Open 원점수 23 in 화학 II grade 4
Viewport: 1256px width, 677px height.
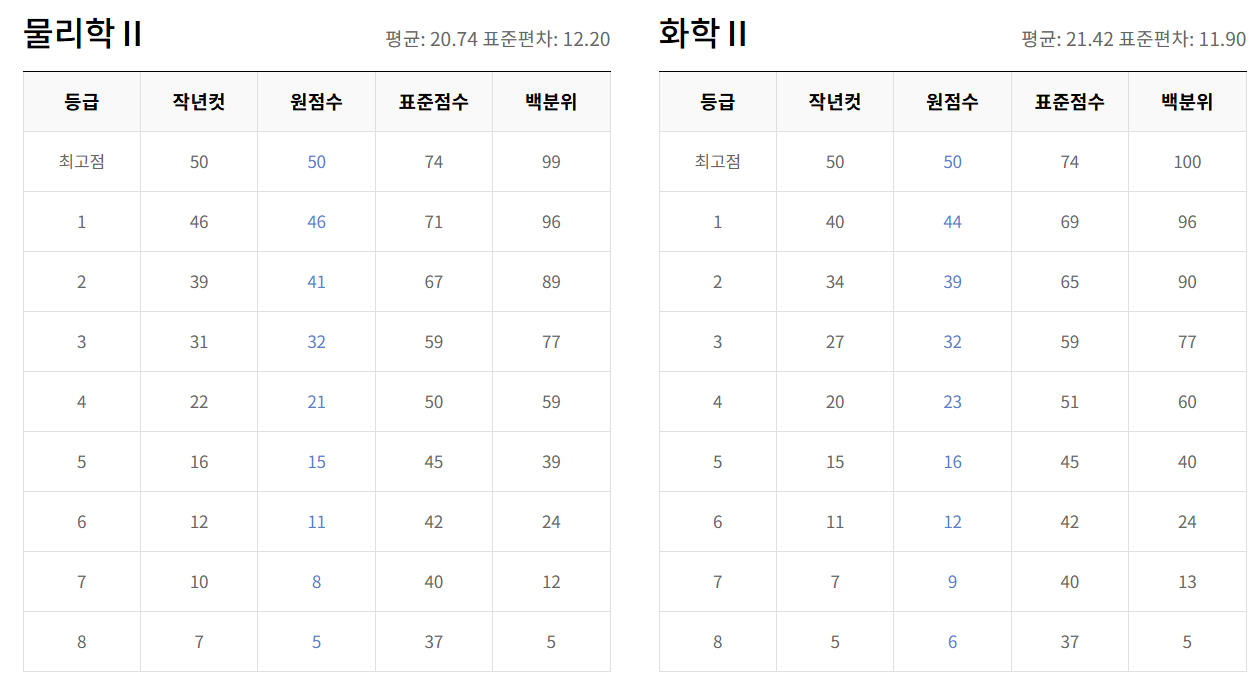[952, 402]
